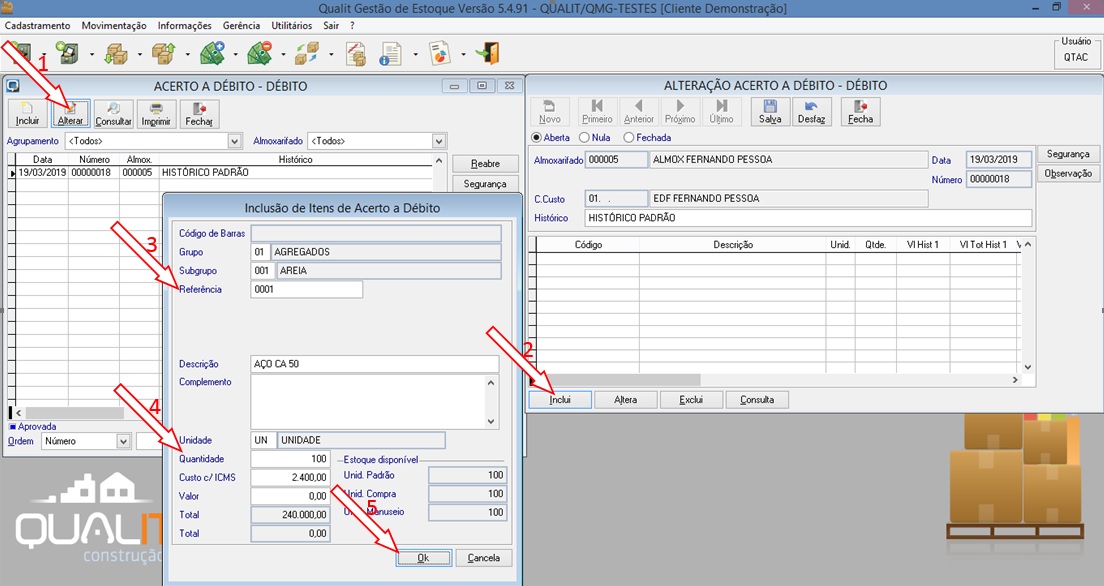Click the Código column header

tap(589, 244)
